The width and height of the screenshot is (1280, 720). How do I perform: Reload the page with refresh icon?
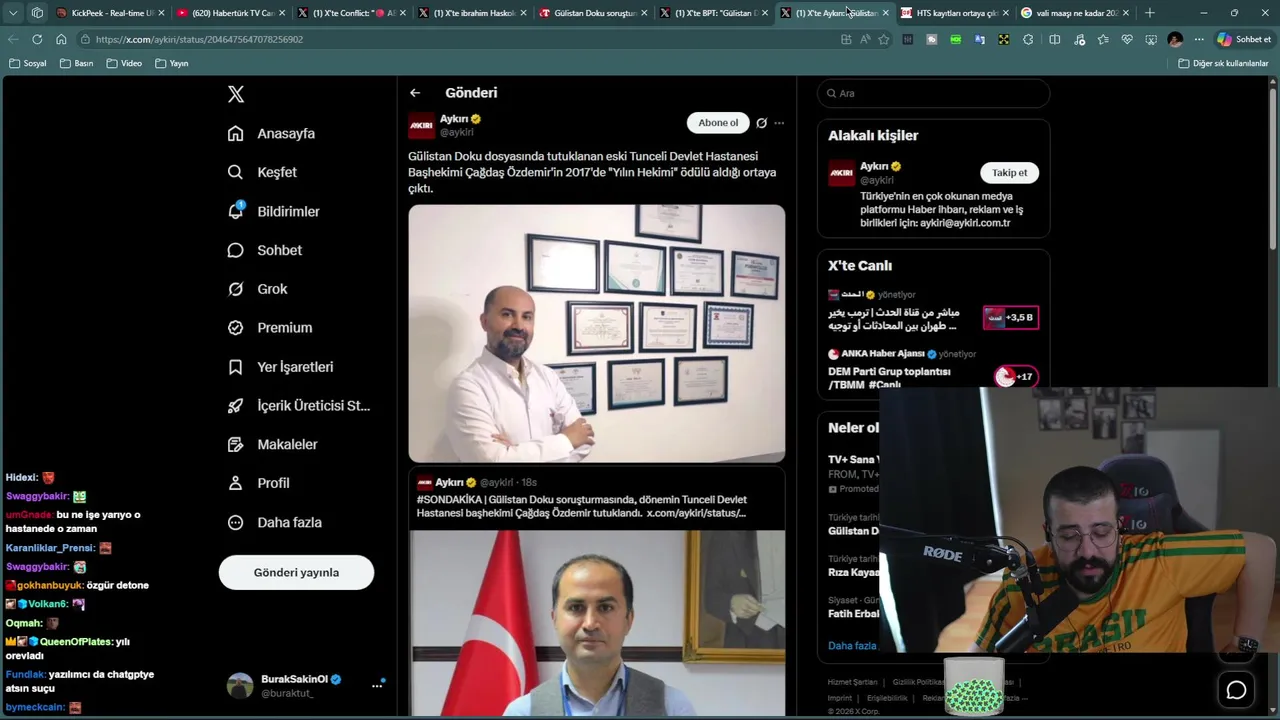(x=37, y=39)
